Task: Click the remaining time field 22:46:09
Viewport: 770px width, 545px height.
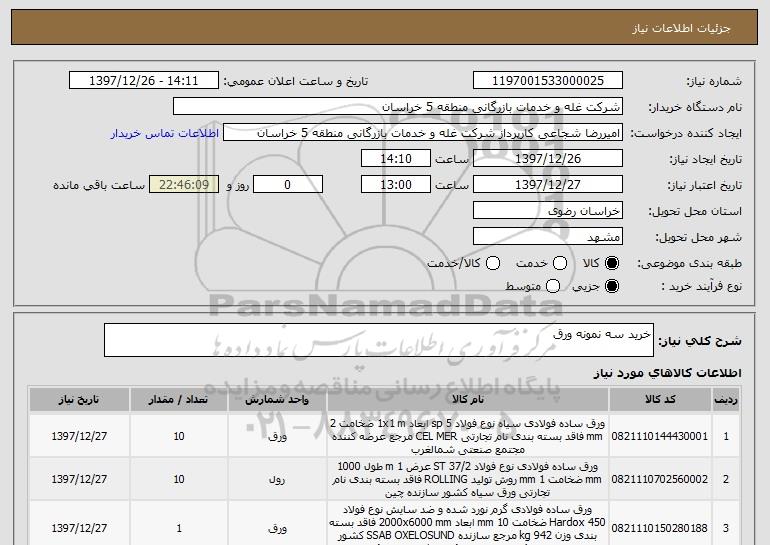Action: 184,185
